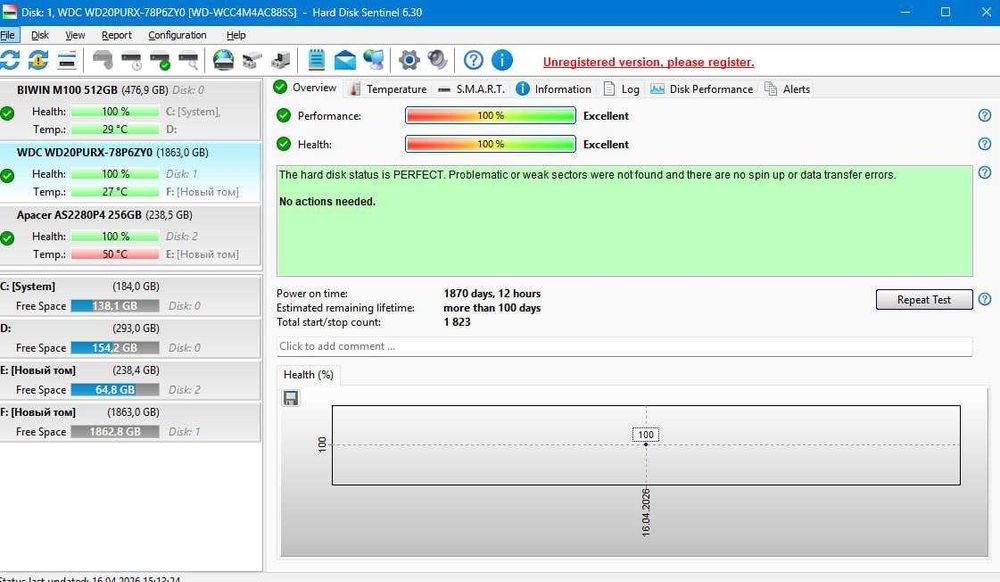The width and height of the screenshot is (1000, 582).
Task: Click the 27 °C WDC temperature bar
Action: [115, 192]
